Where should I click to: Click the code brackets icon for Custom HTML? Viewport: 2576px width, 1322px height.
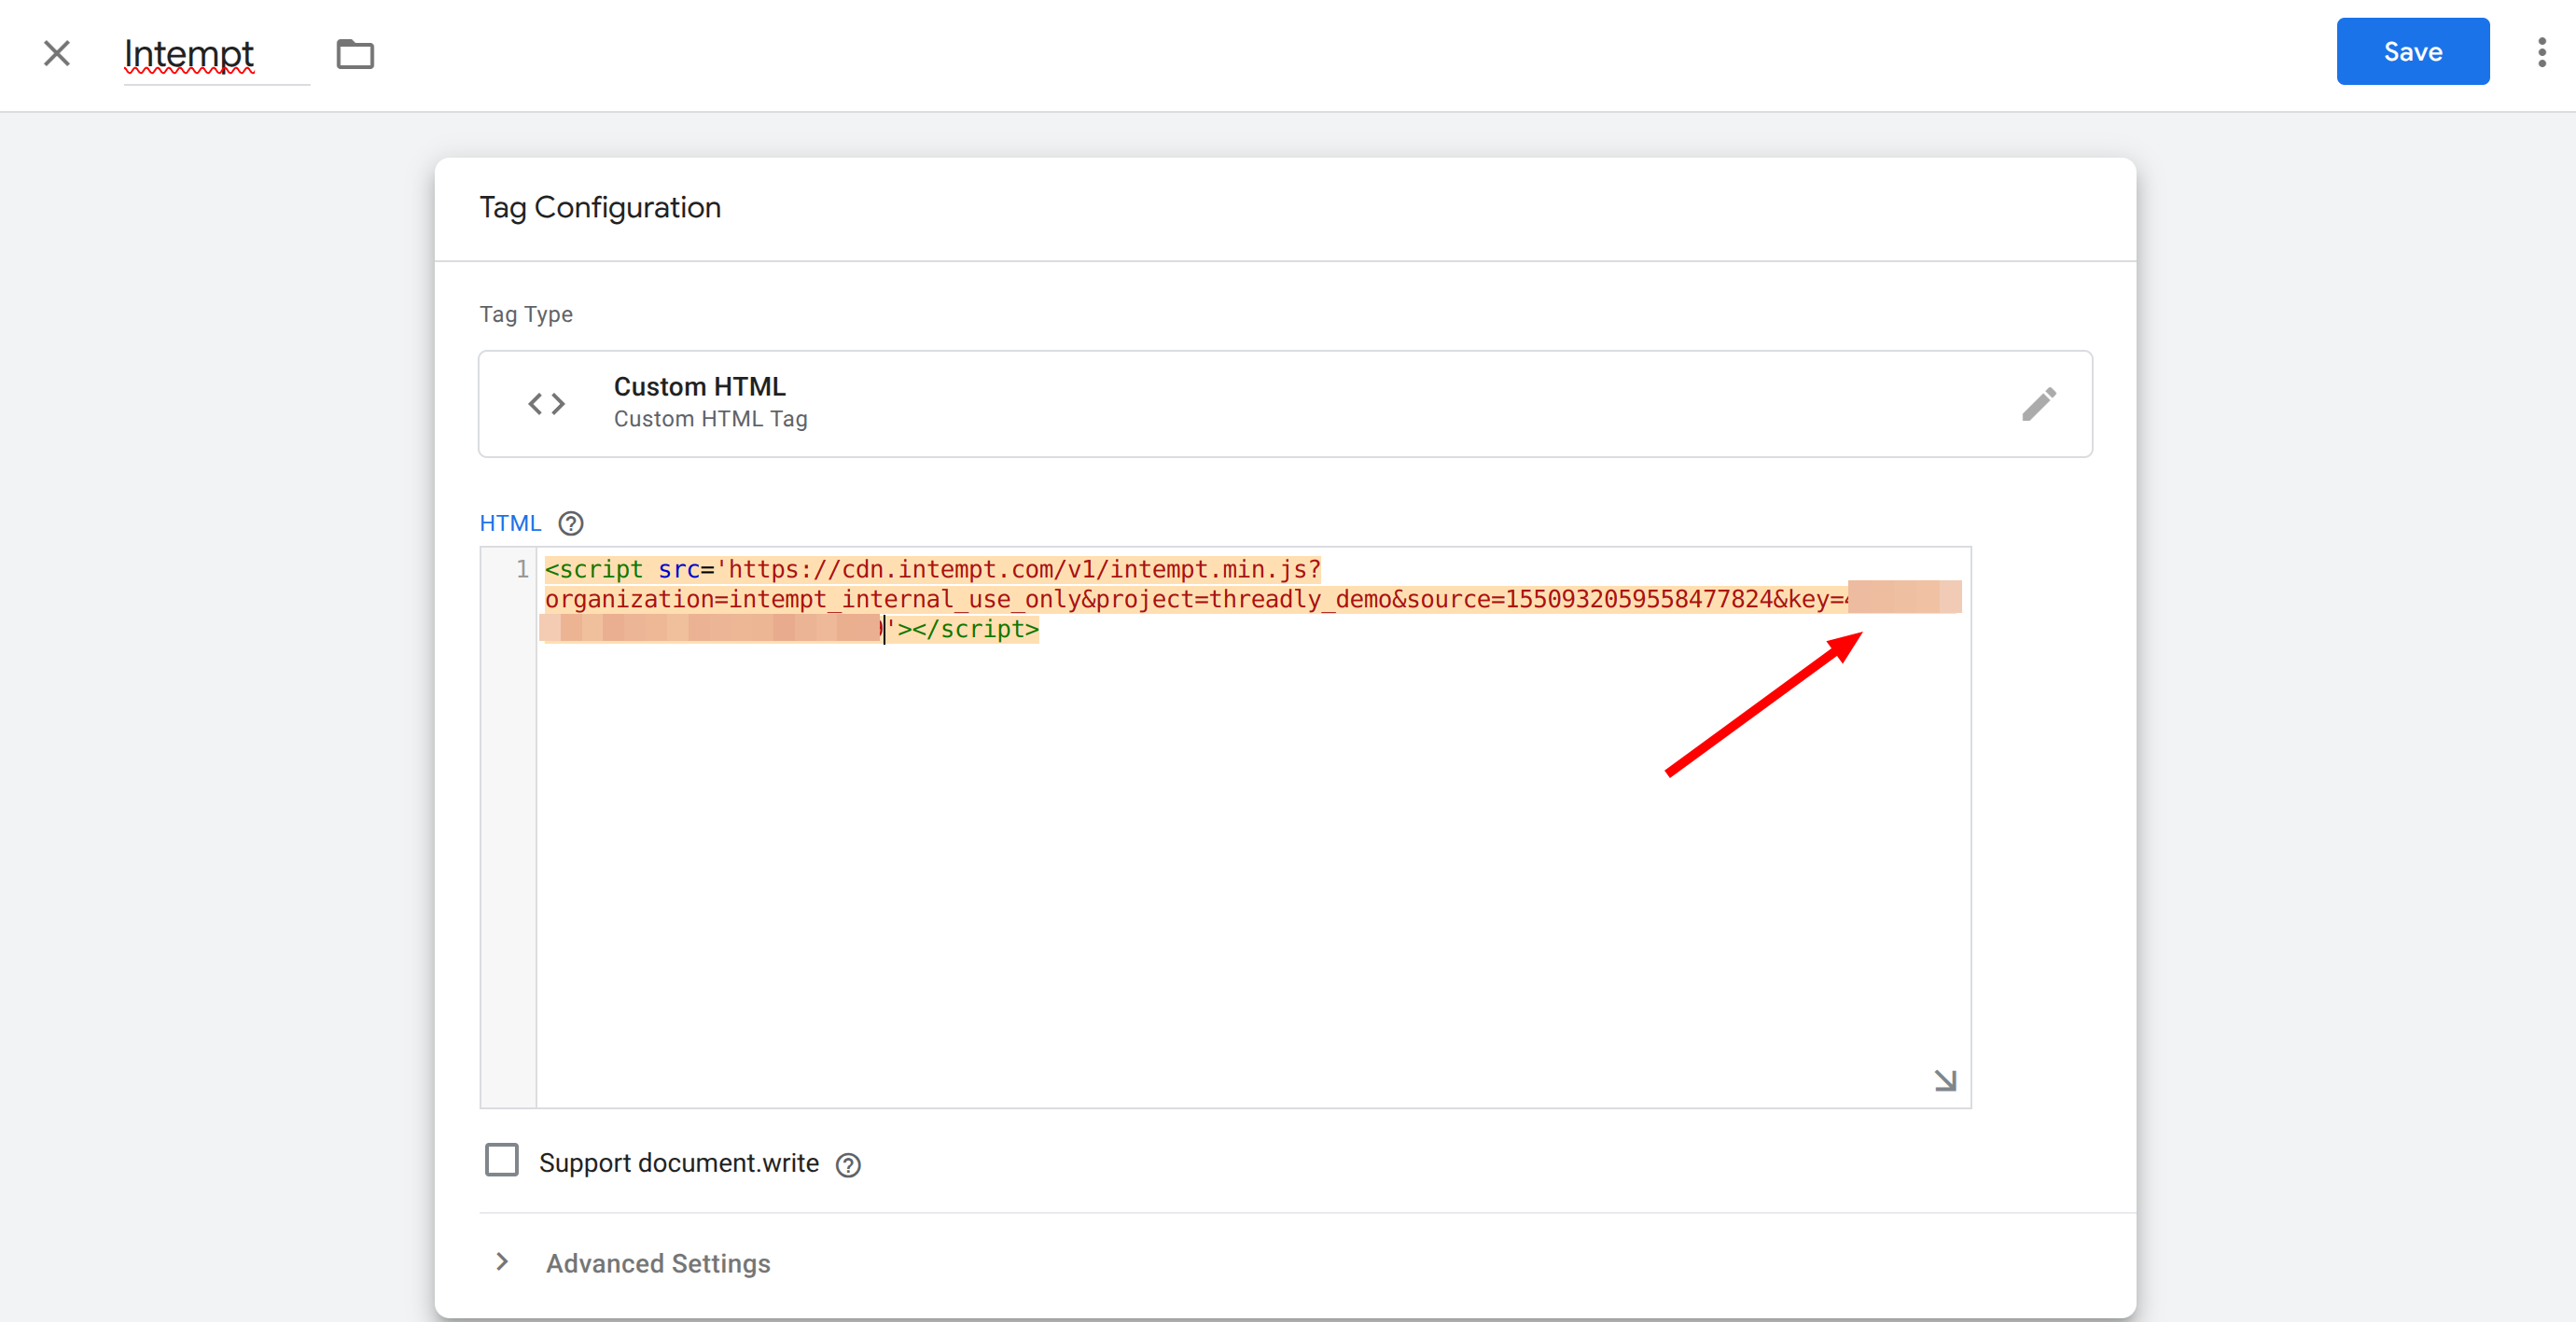tap(547, 404)
